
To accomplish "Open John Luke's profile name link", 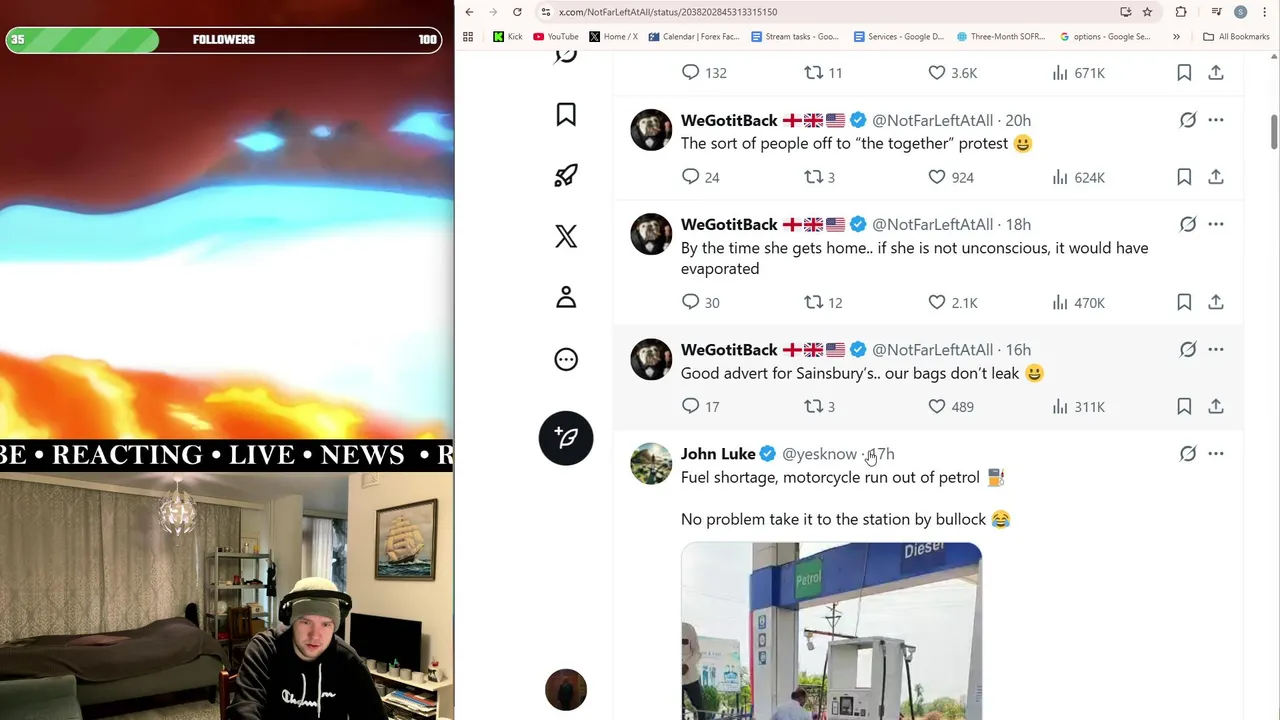I will 718,454.
